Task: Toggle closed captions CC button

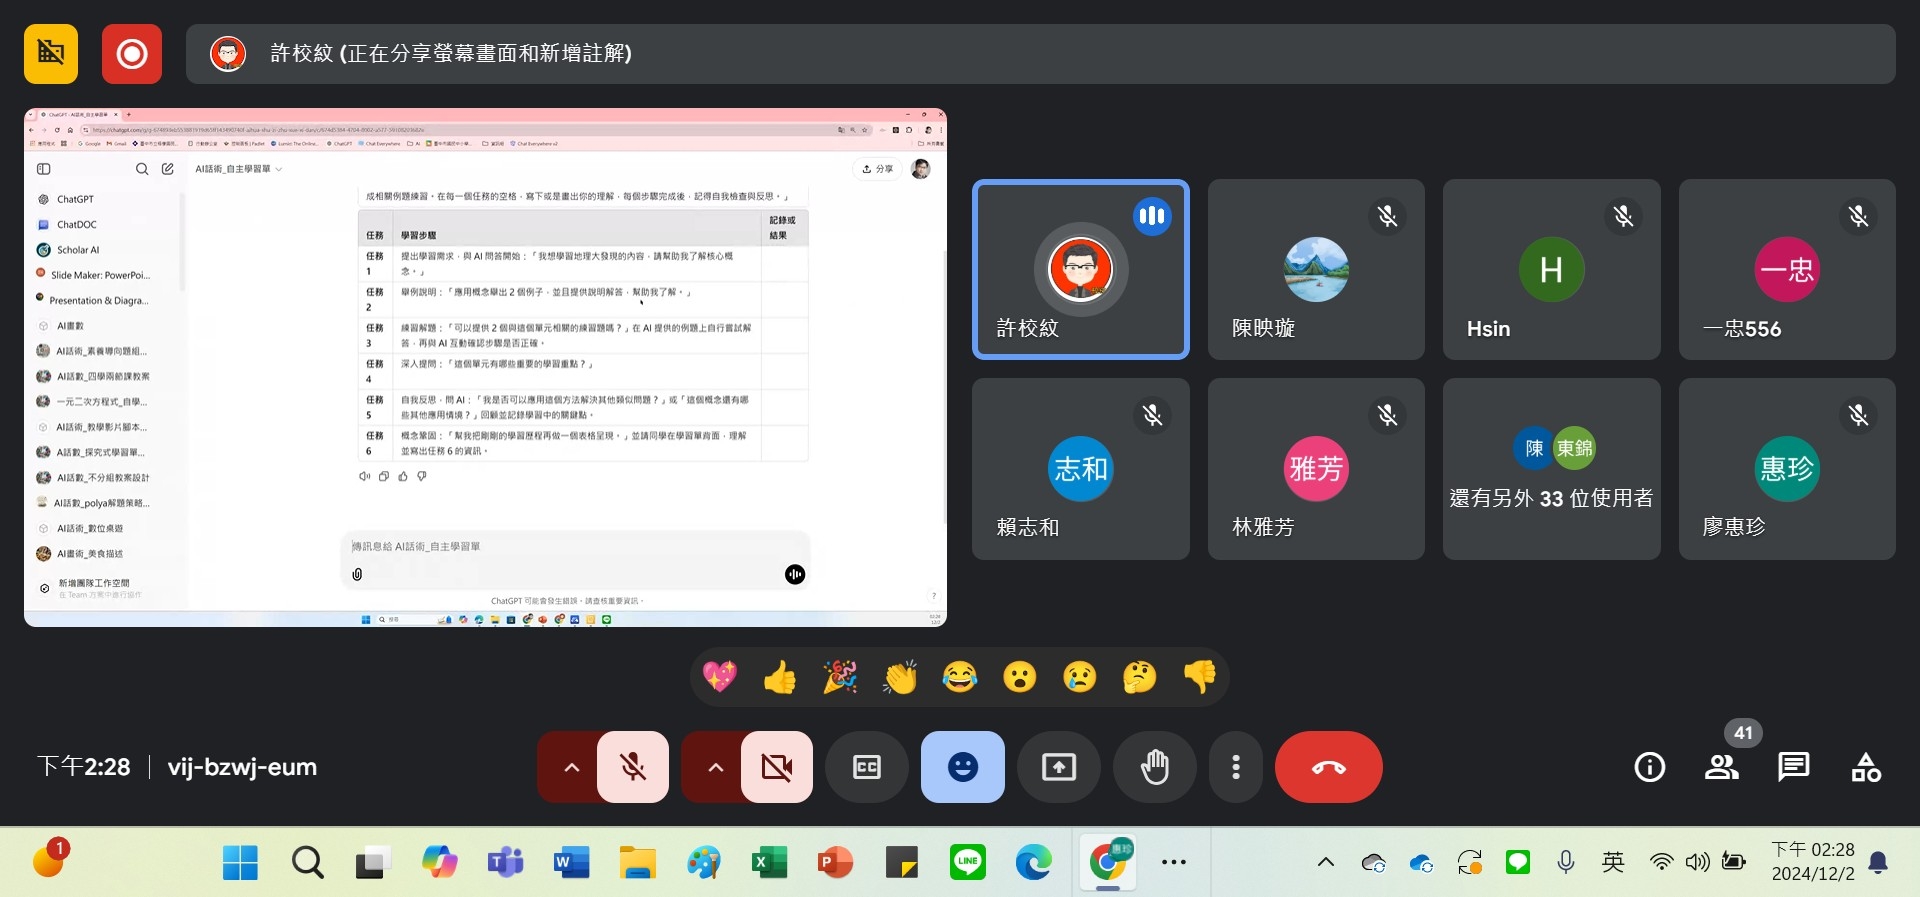Action: coord(867,767)
